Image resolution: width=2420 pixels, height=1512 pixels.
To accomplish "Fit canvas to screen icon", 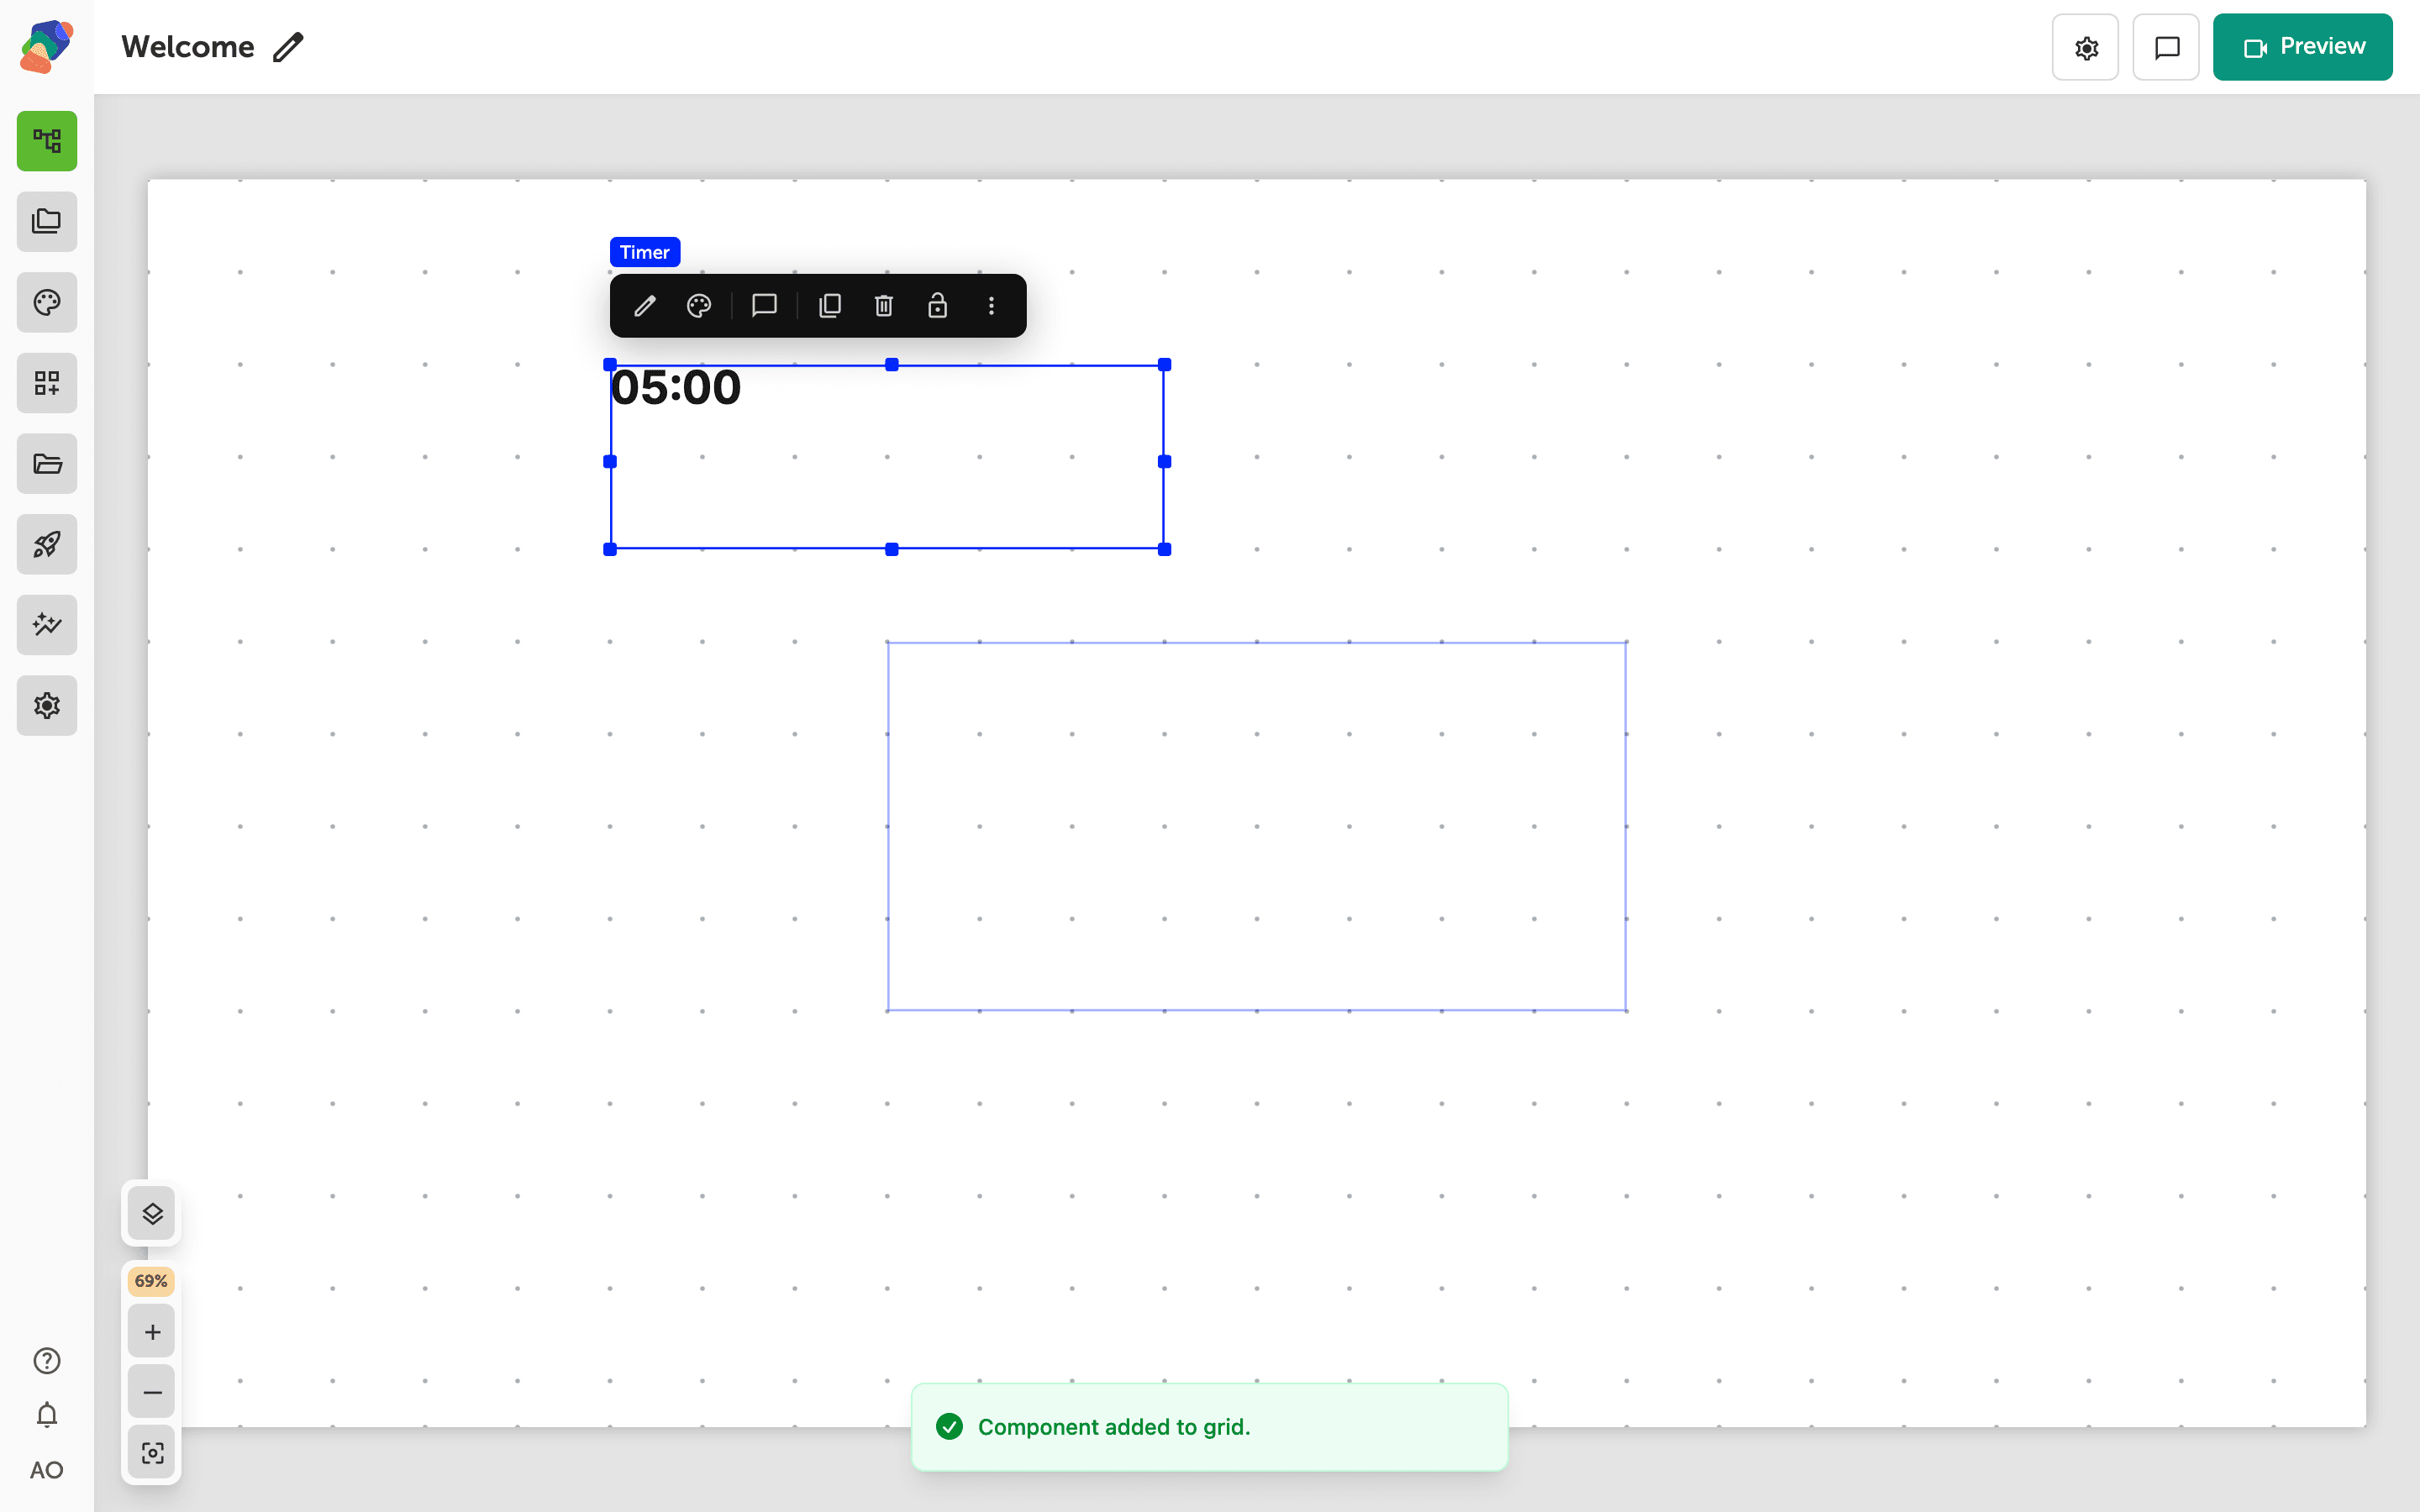I will 152,1452.
